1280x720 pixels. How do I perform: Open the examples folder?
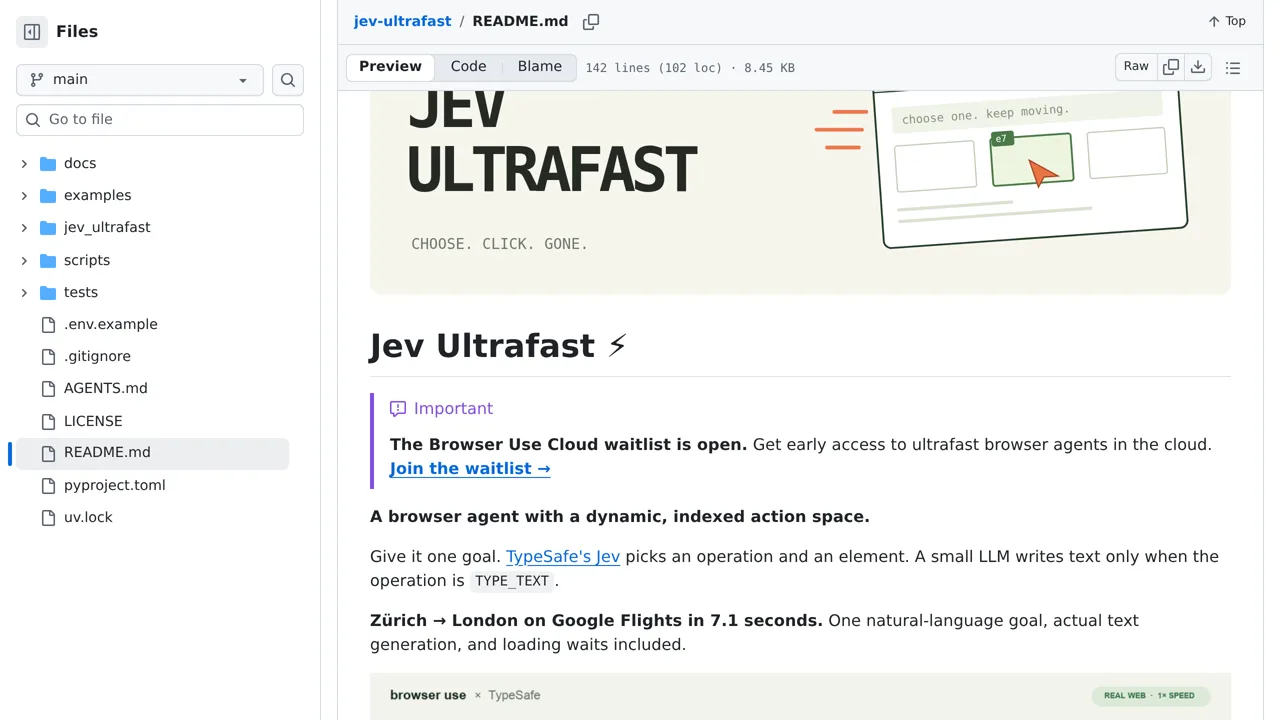point(97,195)
